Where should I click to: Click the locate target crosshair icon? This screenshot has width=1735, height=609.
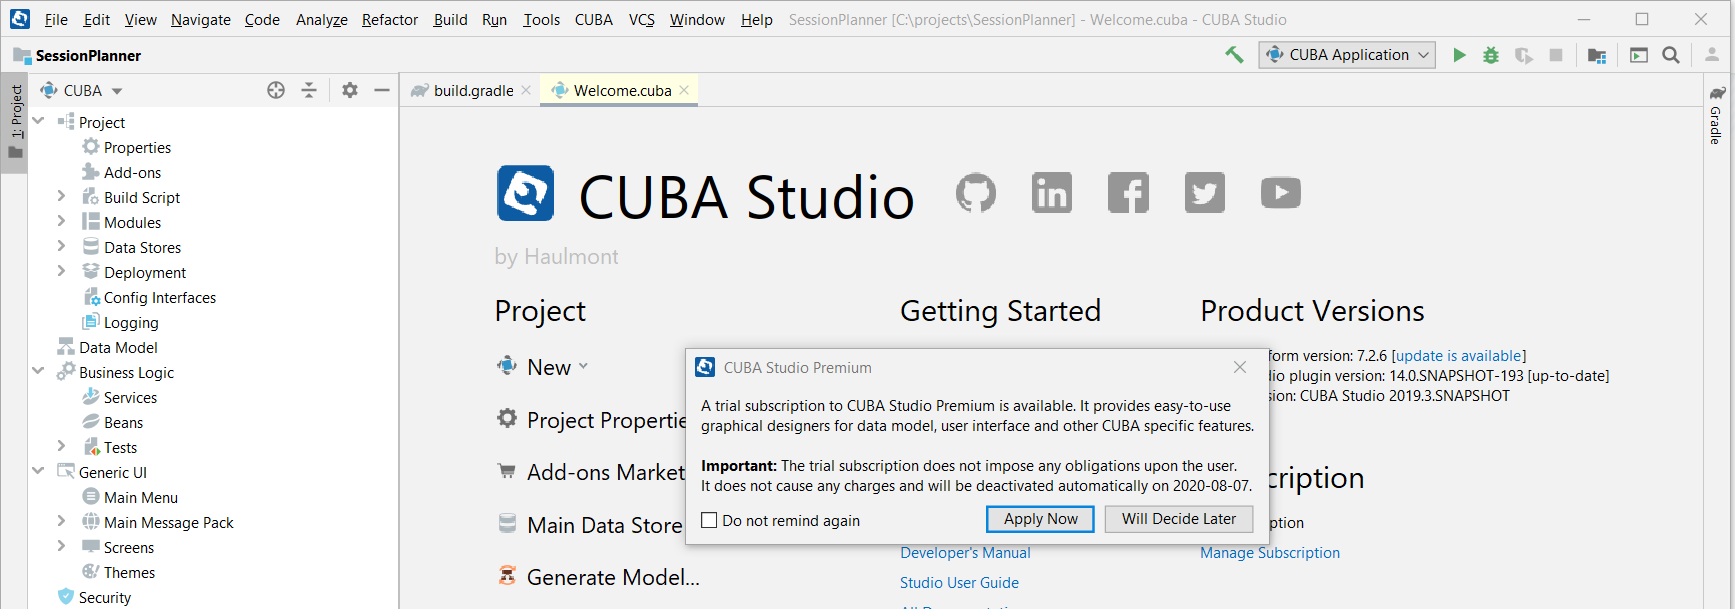[276, 90]
